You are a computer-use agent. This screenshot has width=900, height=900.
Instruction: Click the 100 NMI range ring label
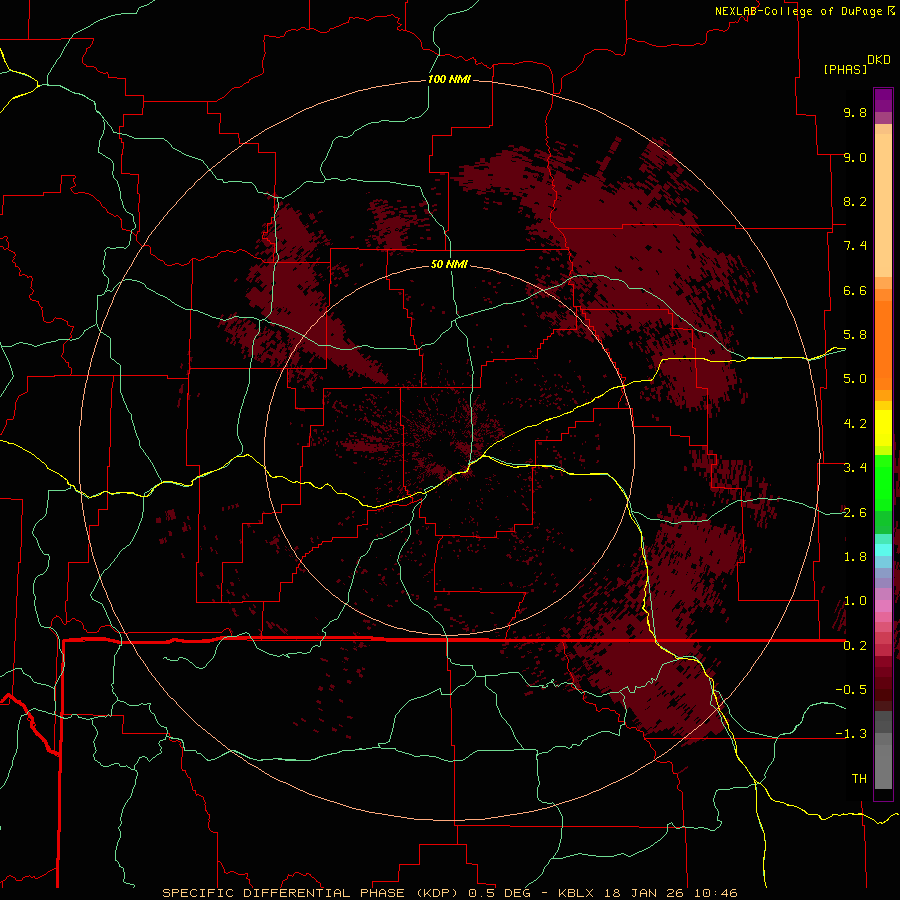pos(449,79)
